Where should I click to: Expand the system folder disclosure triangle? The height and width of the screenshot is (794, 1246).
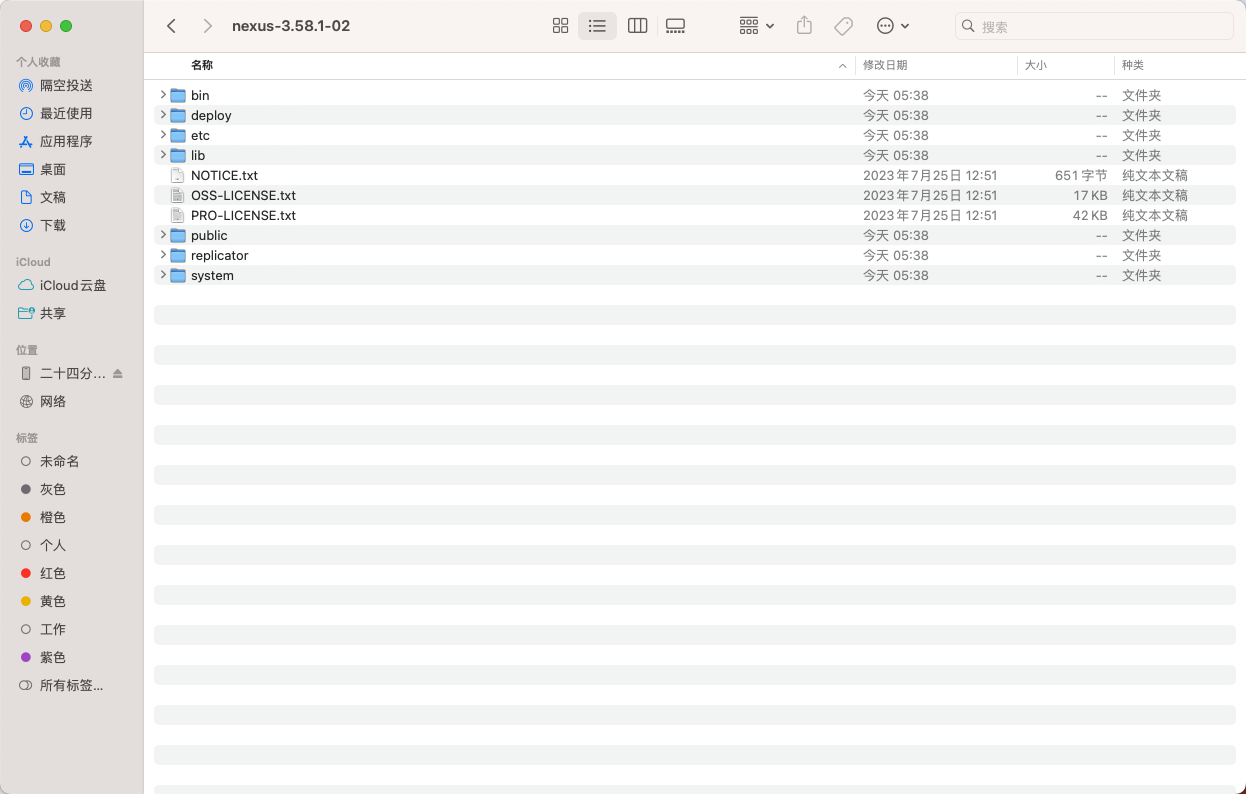pos(163,275)
